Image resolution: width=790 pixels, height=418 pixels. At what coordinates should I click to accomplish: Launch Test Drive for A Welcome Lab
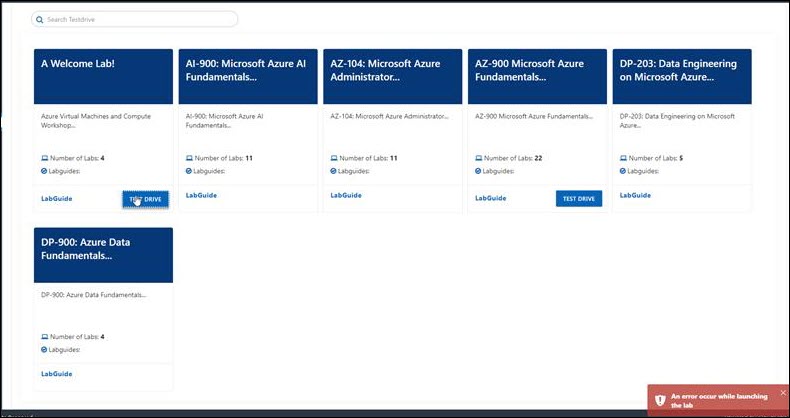[x=146, y=199]
